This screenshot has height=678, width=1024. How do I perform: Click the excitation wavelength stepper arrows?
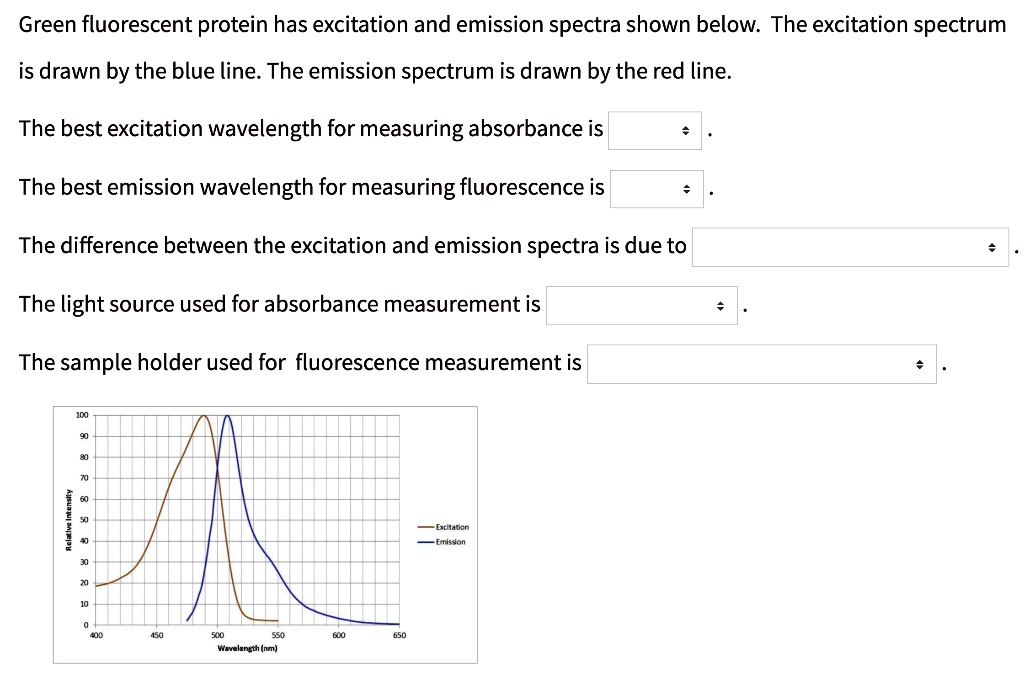684,130
